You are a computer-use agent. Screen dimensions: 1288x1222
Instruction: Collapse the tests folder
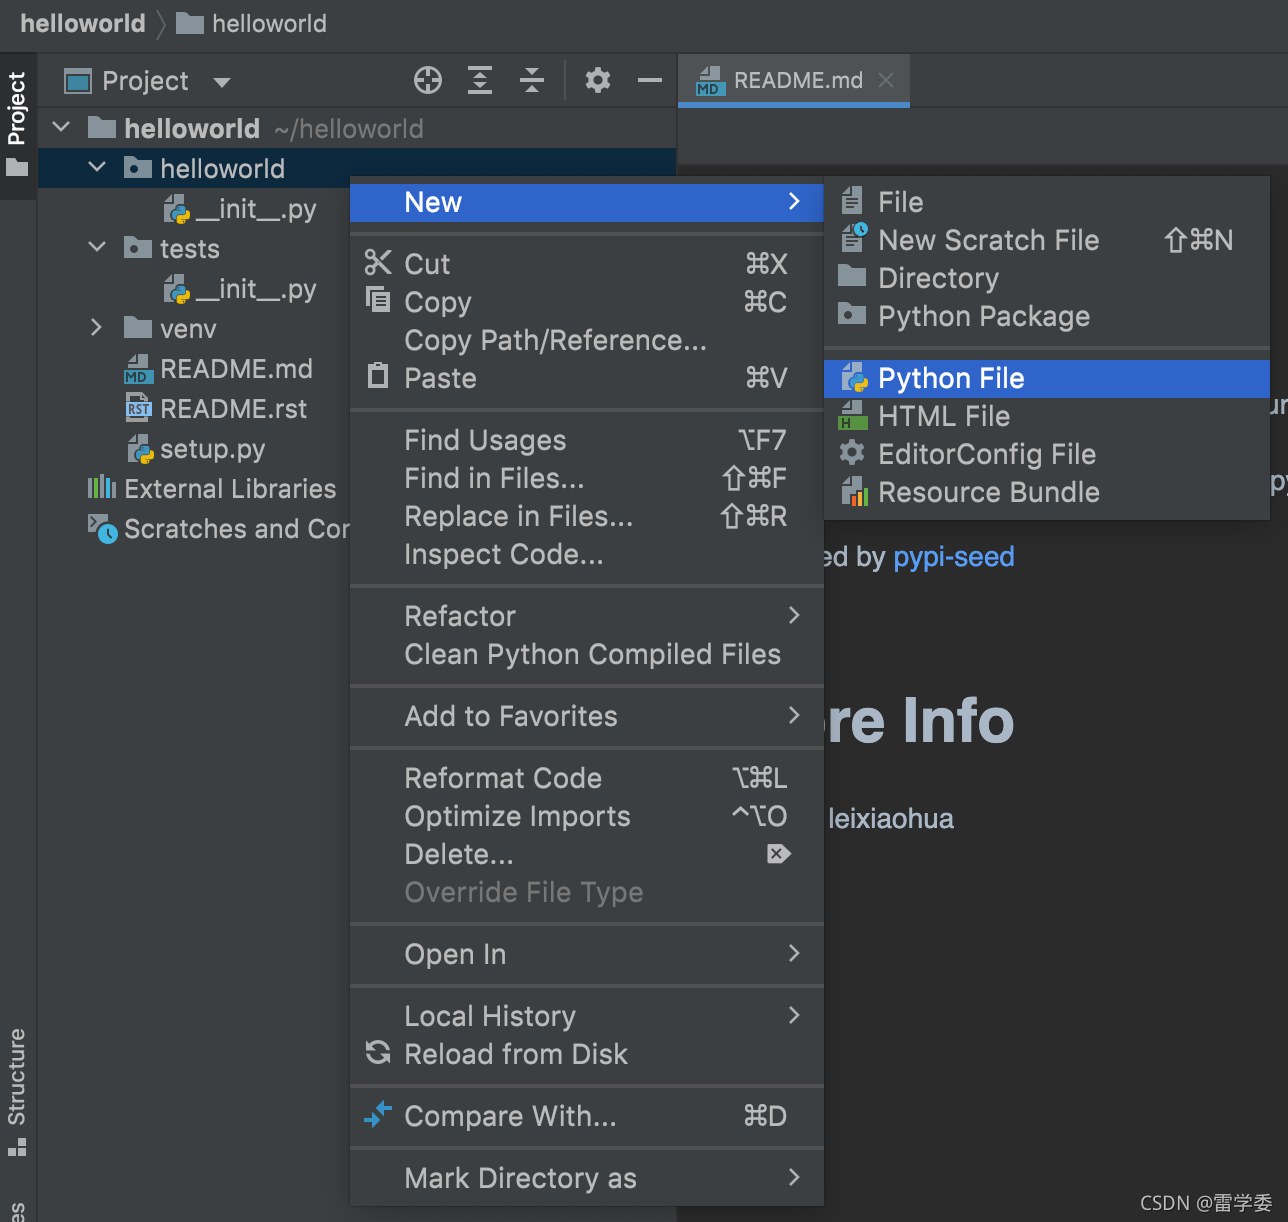coord(97,247)
